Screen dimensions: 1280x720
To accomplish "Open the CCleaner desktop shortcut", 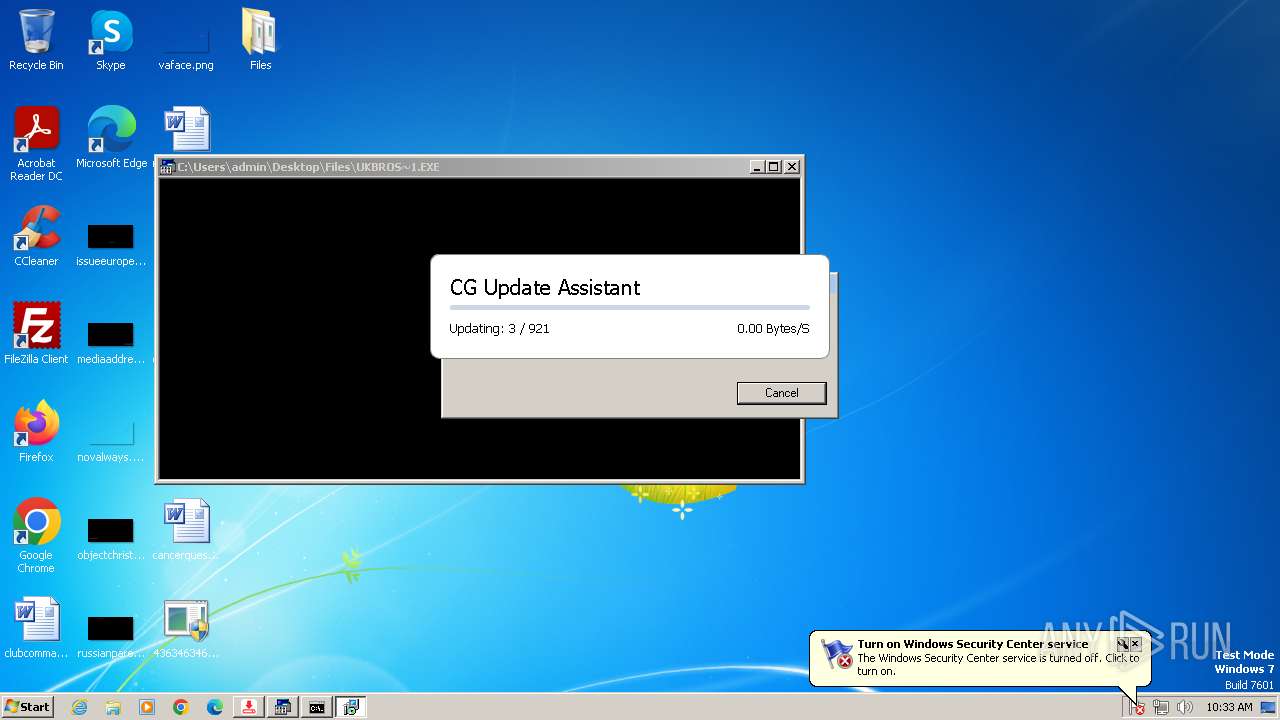I will (36, 236).
